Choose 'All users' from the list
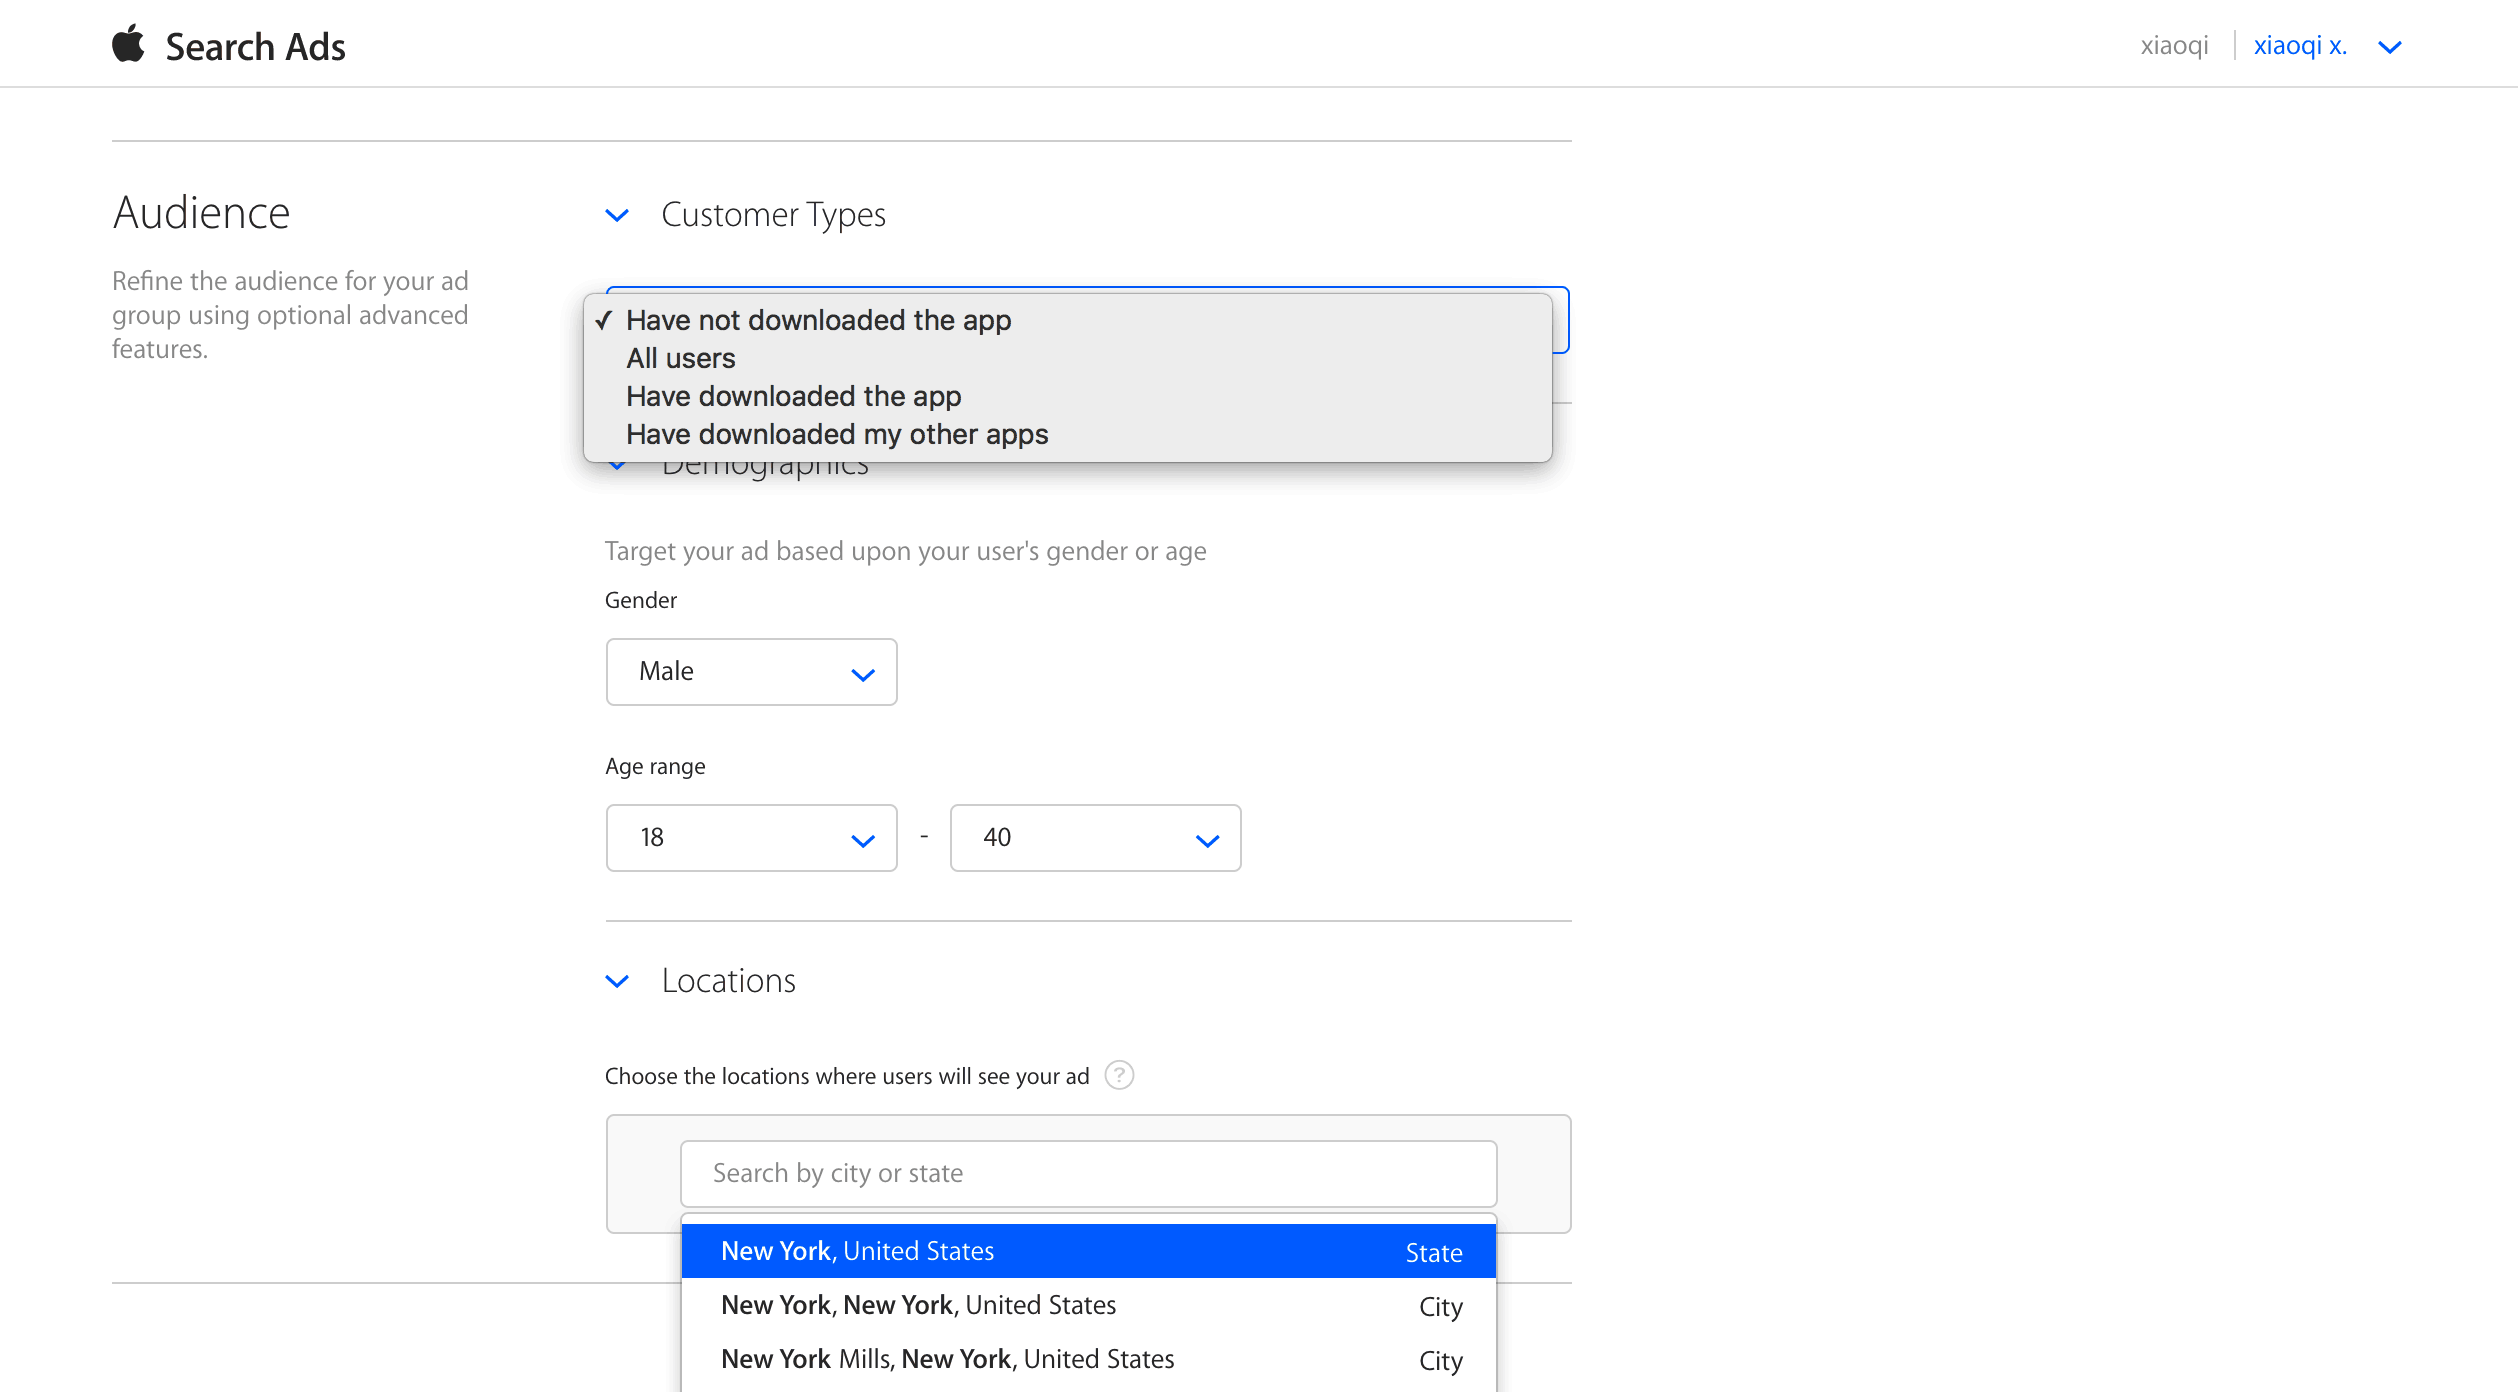Viewport: 2518px width, 1392px height. pyautogui.click(x=680, y=358)
